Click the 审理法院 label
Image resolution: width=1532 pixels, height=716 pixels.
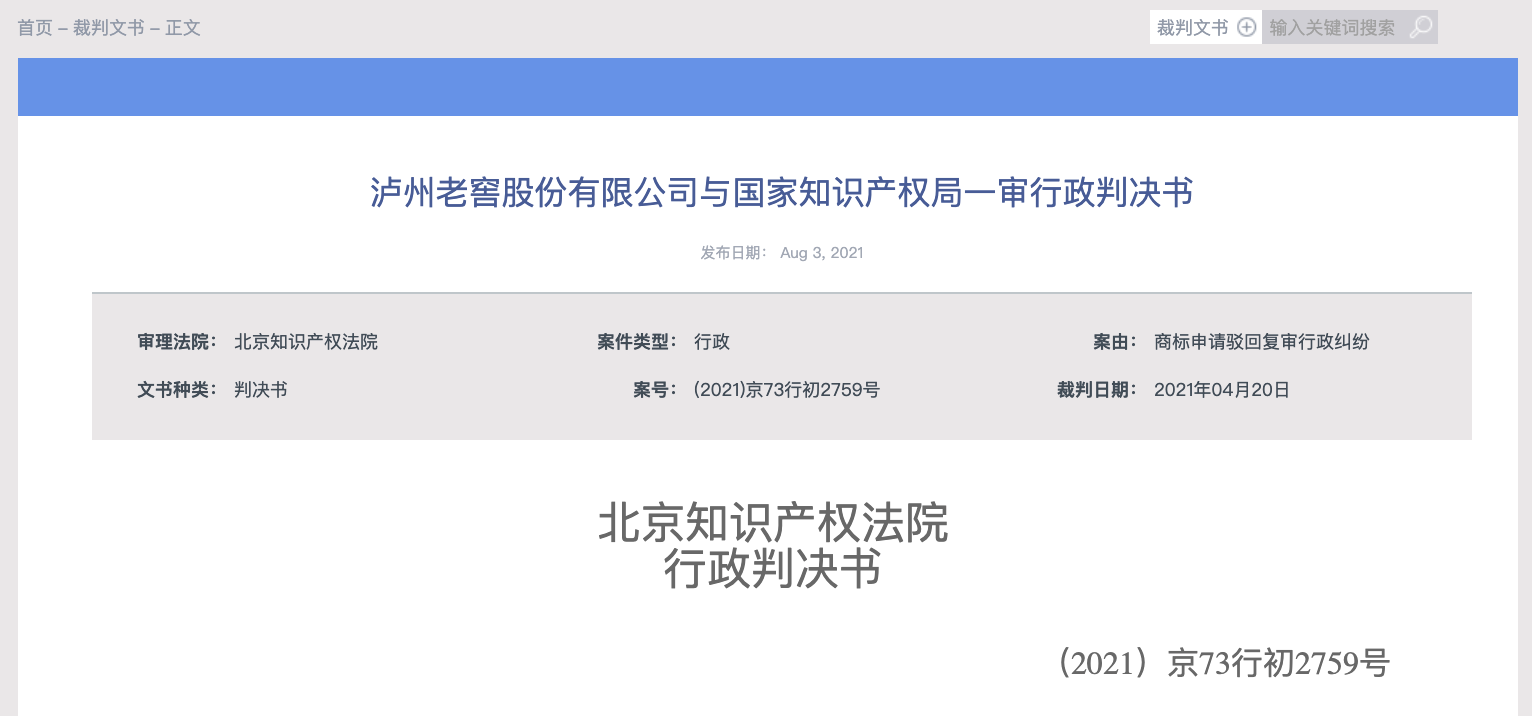[177, 342]
